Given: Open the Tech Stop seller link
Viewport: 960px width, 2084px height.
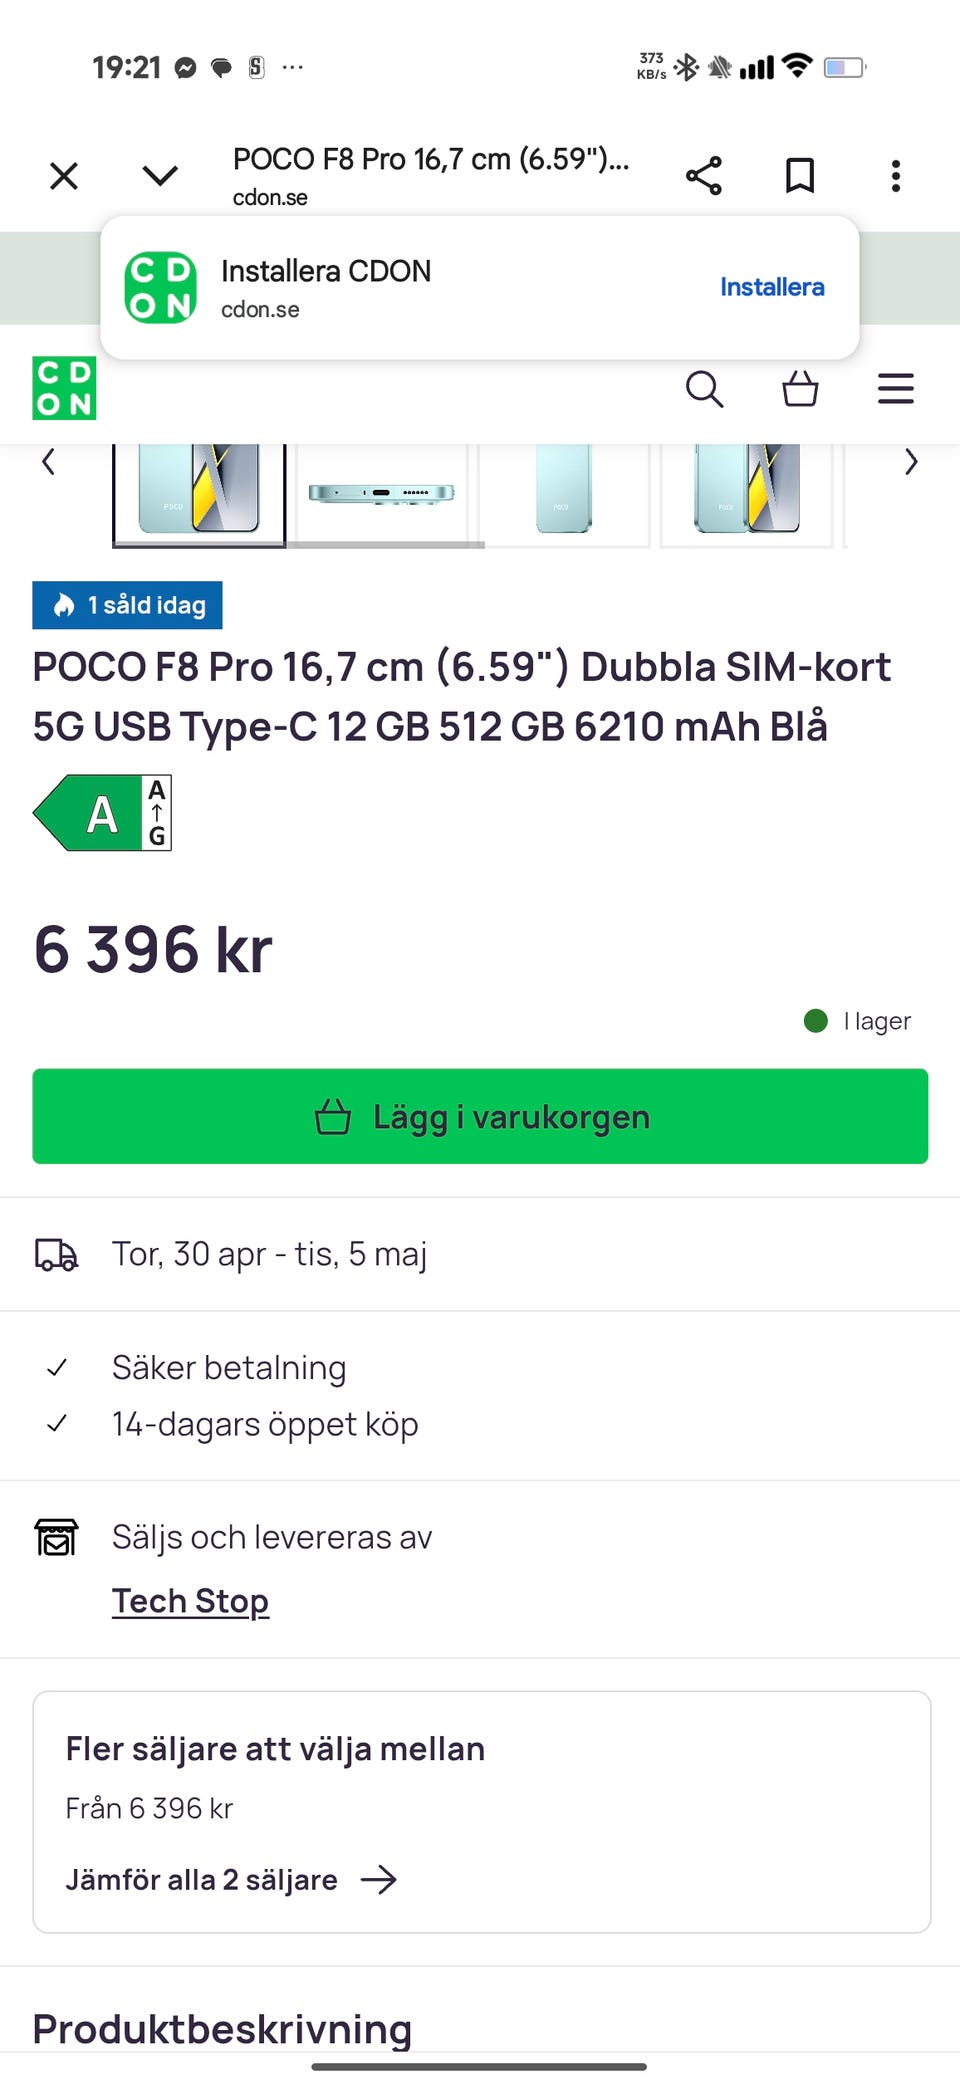Looking at the screenshot, I should pyautogui.click(x=190, y=1601).
